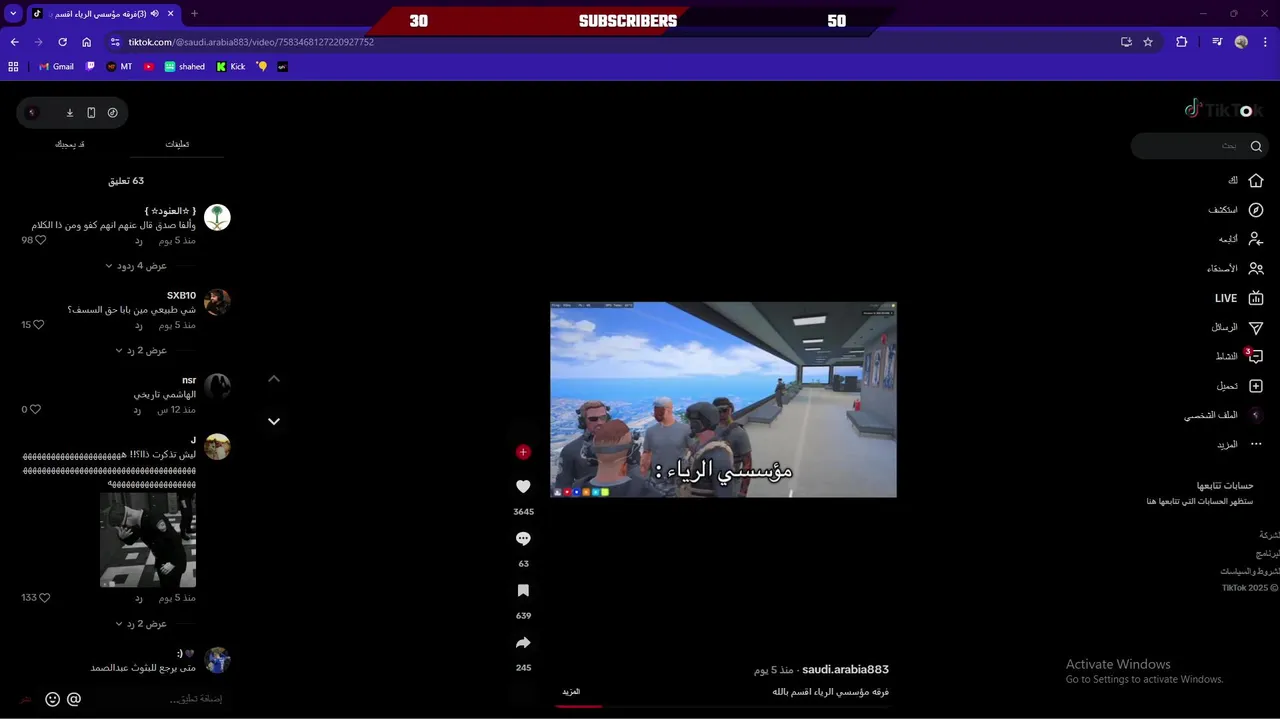Click the address bar URL
The width and height of the screenshot is (1280, 720).
[x=251, y=42]
